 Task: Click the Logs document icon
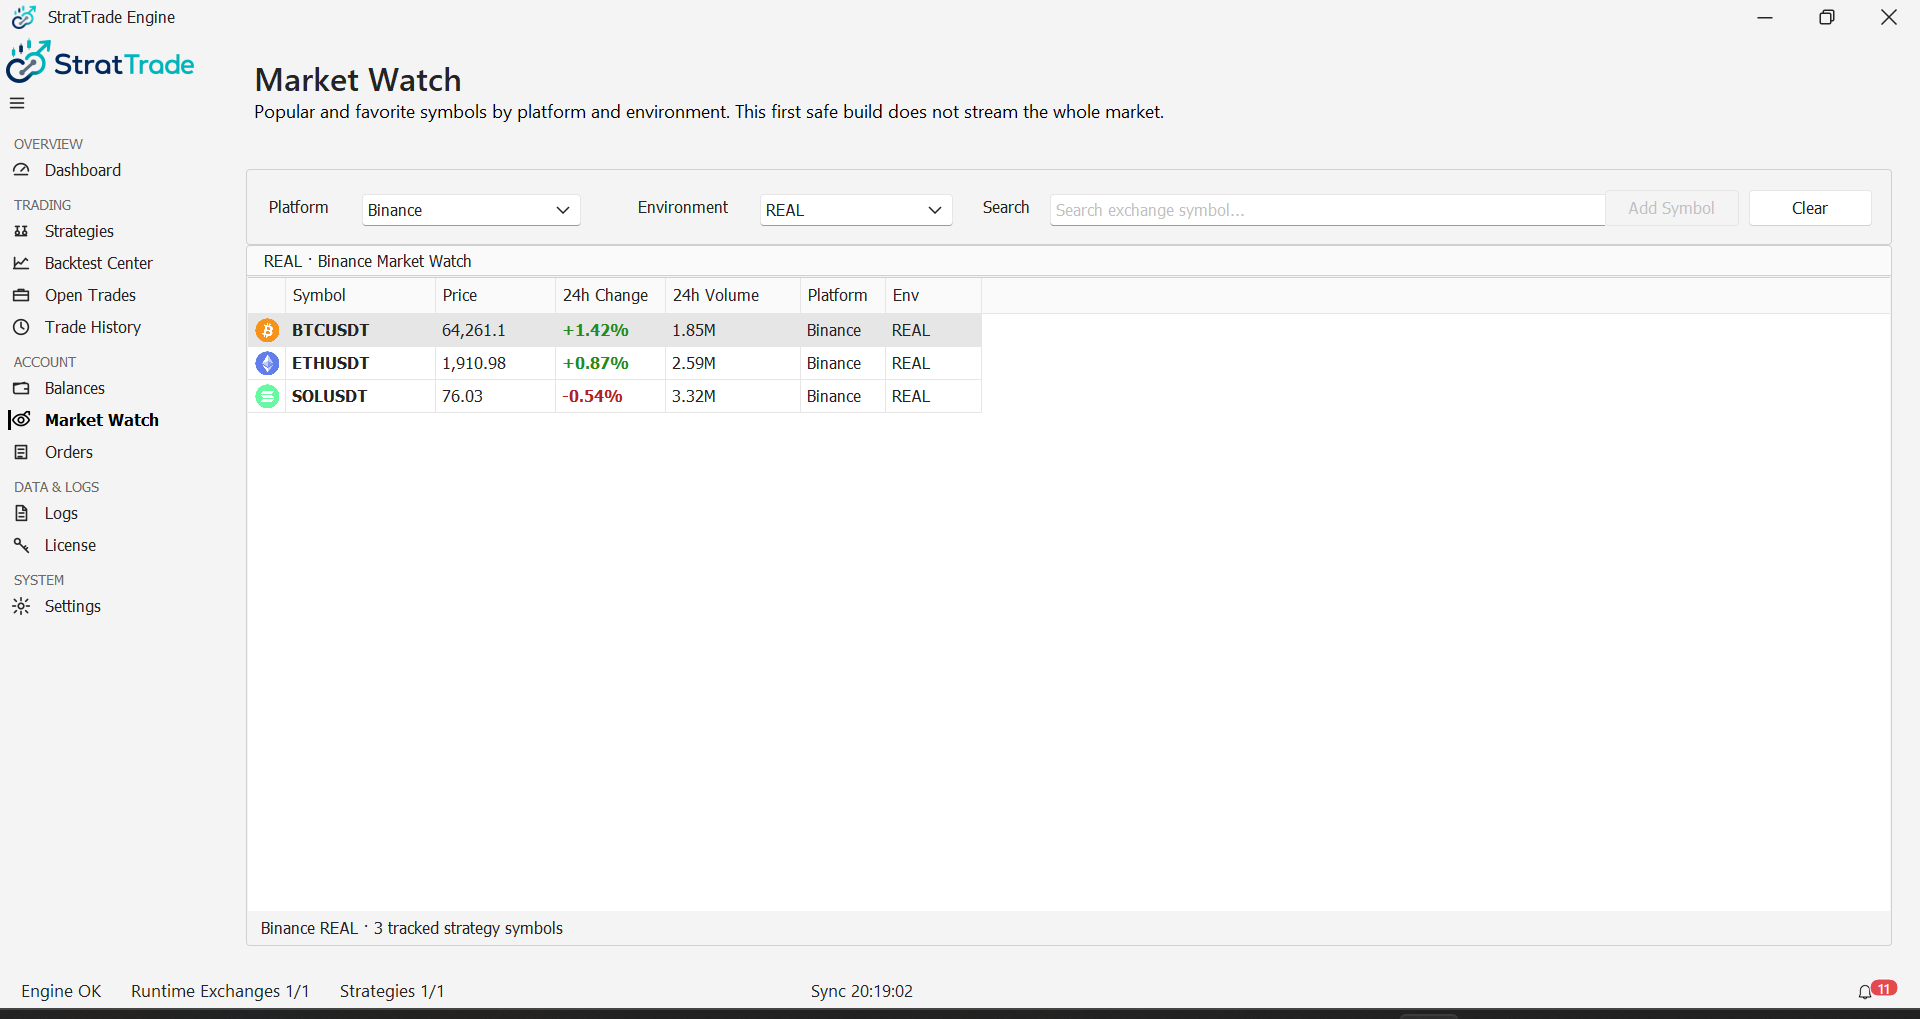coord(21,513)
